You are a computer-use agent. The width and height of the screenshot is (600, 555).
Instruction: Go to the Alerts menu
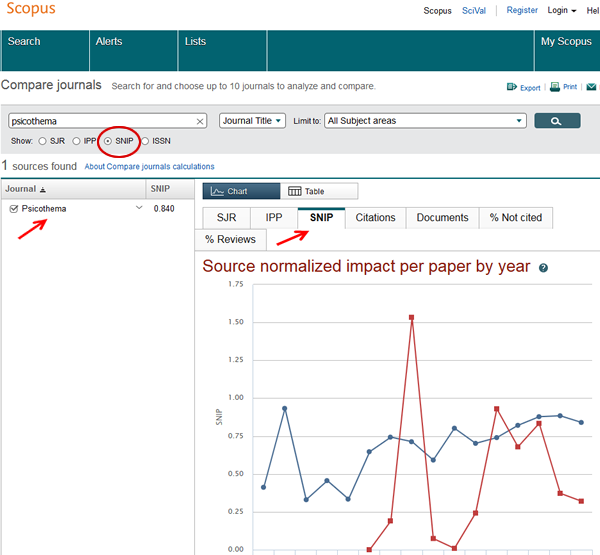109,41
